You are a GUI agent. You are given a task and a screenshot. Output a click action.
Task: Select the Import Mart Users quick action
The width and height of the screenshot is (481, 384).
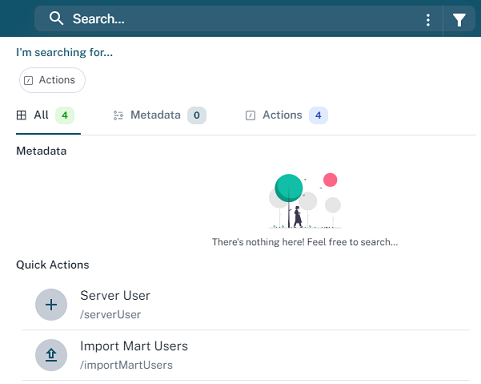[246, 355]
